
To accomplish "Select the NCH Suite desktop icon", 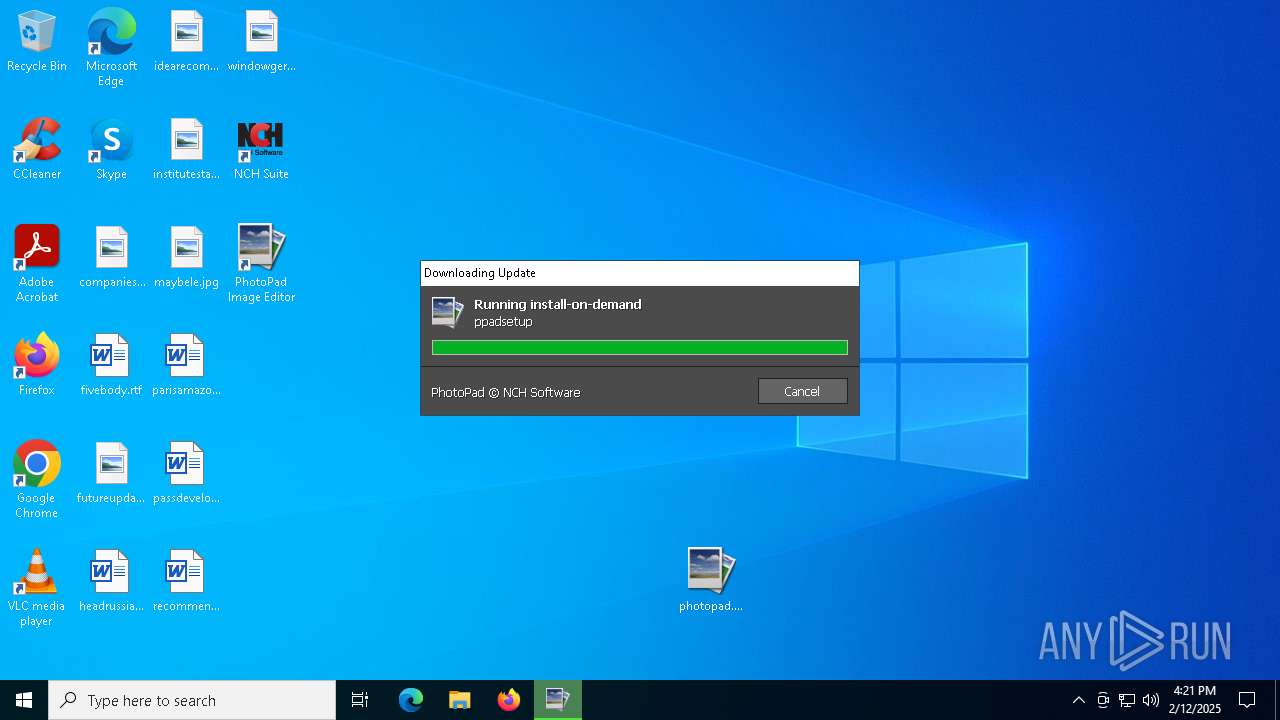I will coord(261,150).
